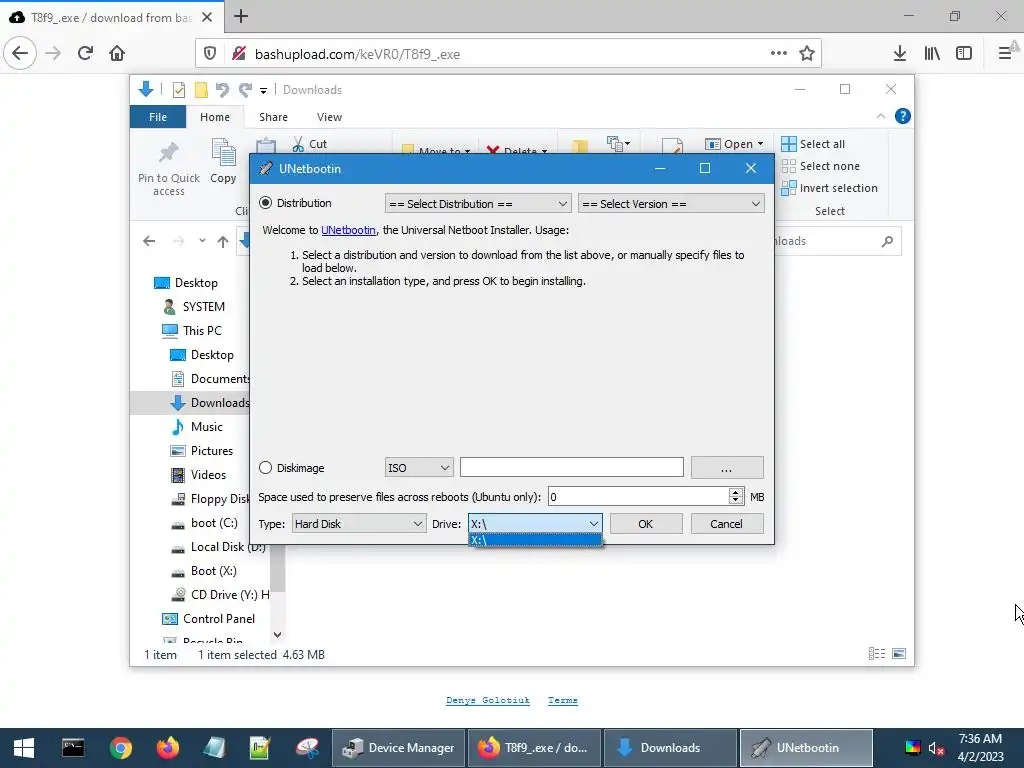The height and width of the screenshot is (768, 1024).
Task: Switch to the View ribbon tab
Action: [329, 117]
